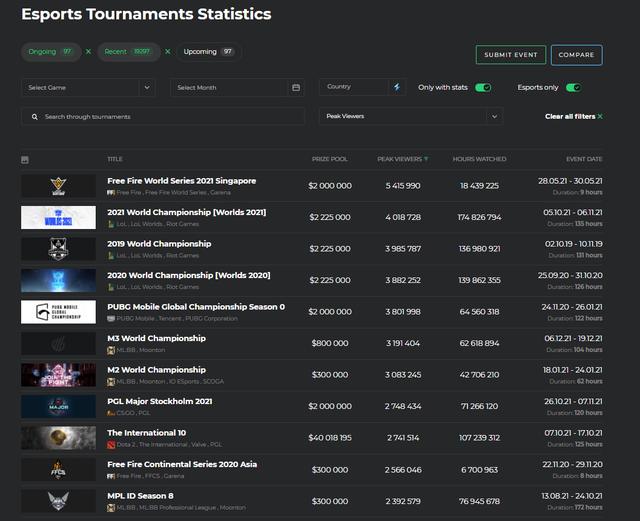Screen dimensions: 640x521
Task: Open the 2019 World Championship title
Action: coord(159,244)
